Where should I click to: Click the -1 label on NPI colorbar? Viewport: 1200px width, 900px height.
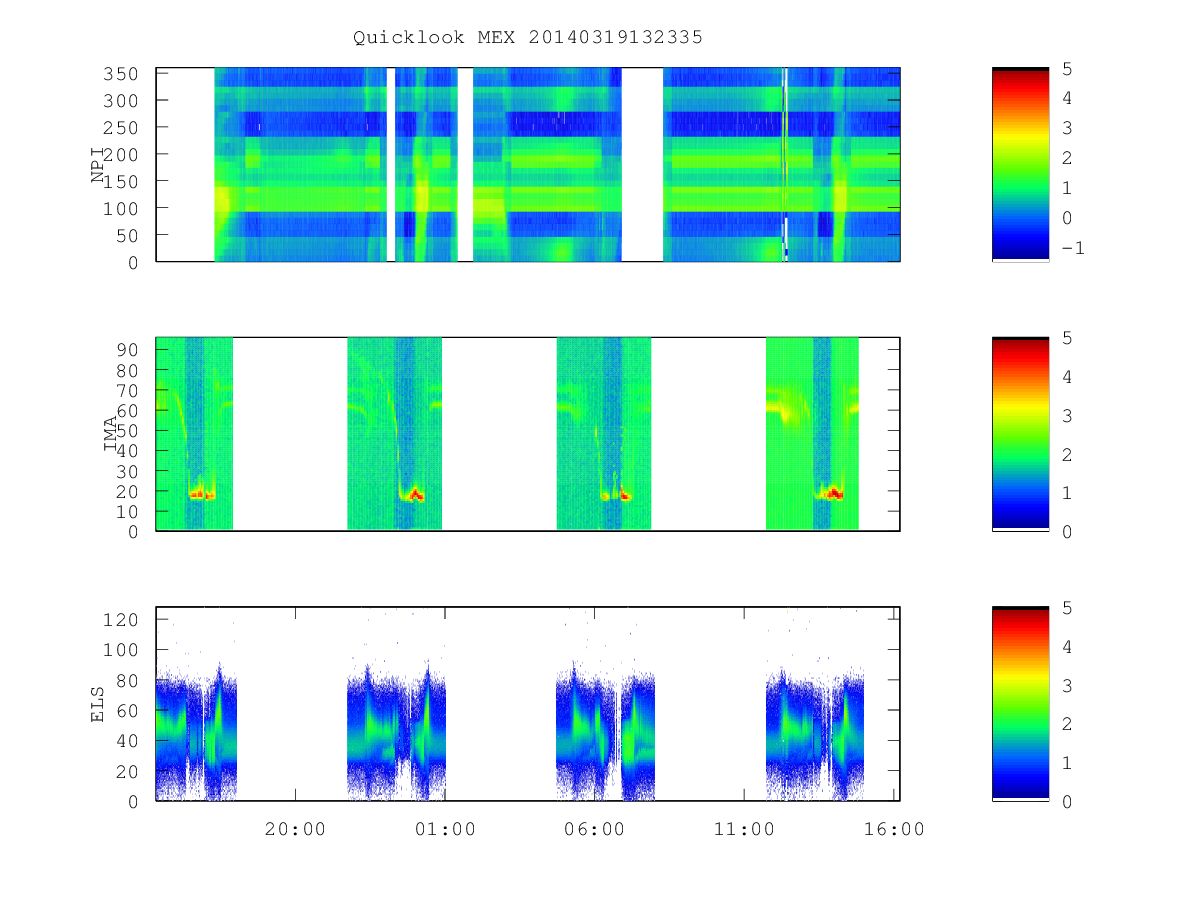1072,248
